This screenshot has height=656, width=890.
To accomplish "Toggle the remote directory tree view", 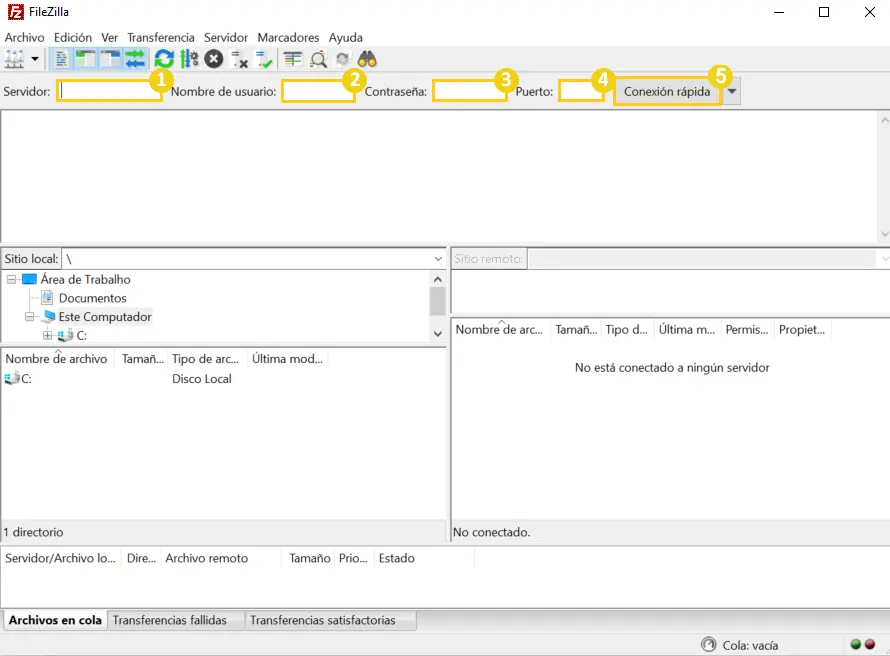I will (110, 59).
